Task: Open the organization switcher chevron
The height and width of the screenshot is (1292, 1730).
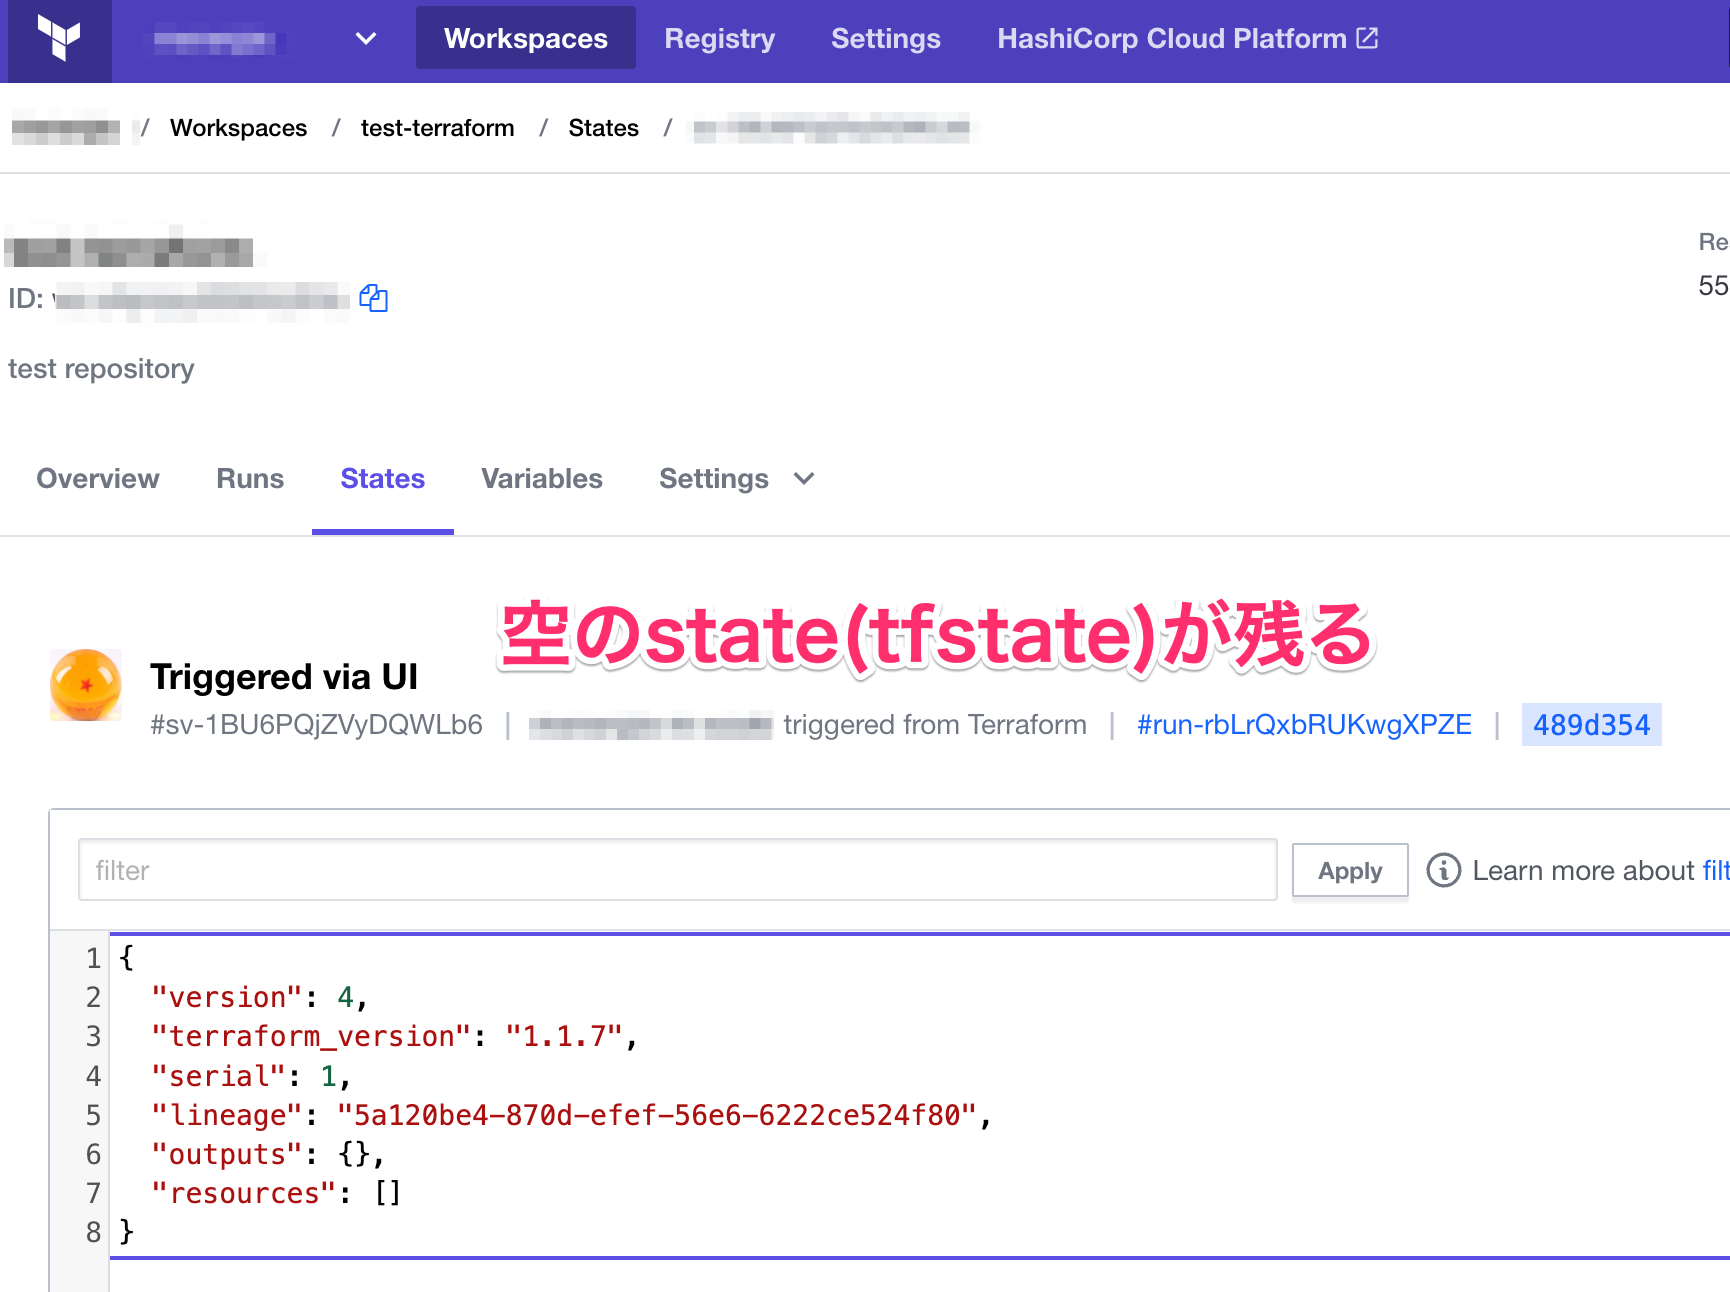Action: [x=366, y=39]
